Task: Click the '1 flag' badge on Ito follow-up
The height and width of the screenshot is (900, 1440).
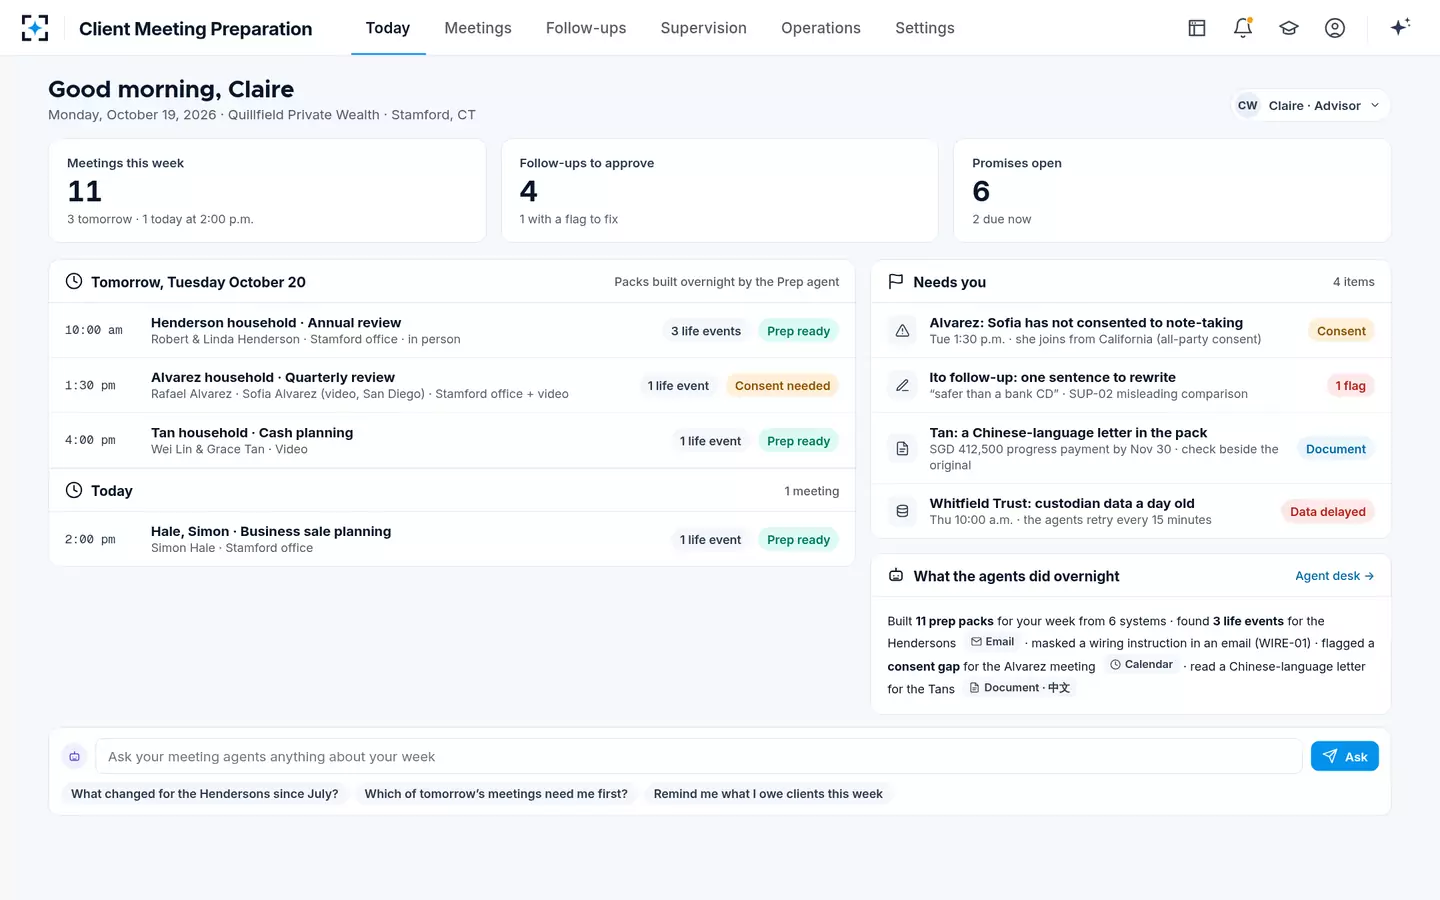Action: pos(1350,386)
